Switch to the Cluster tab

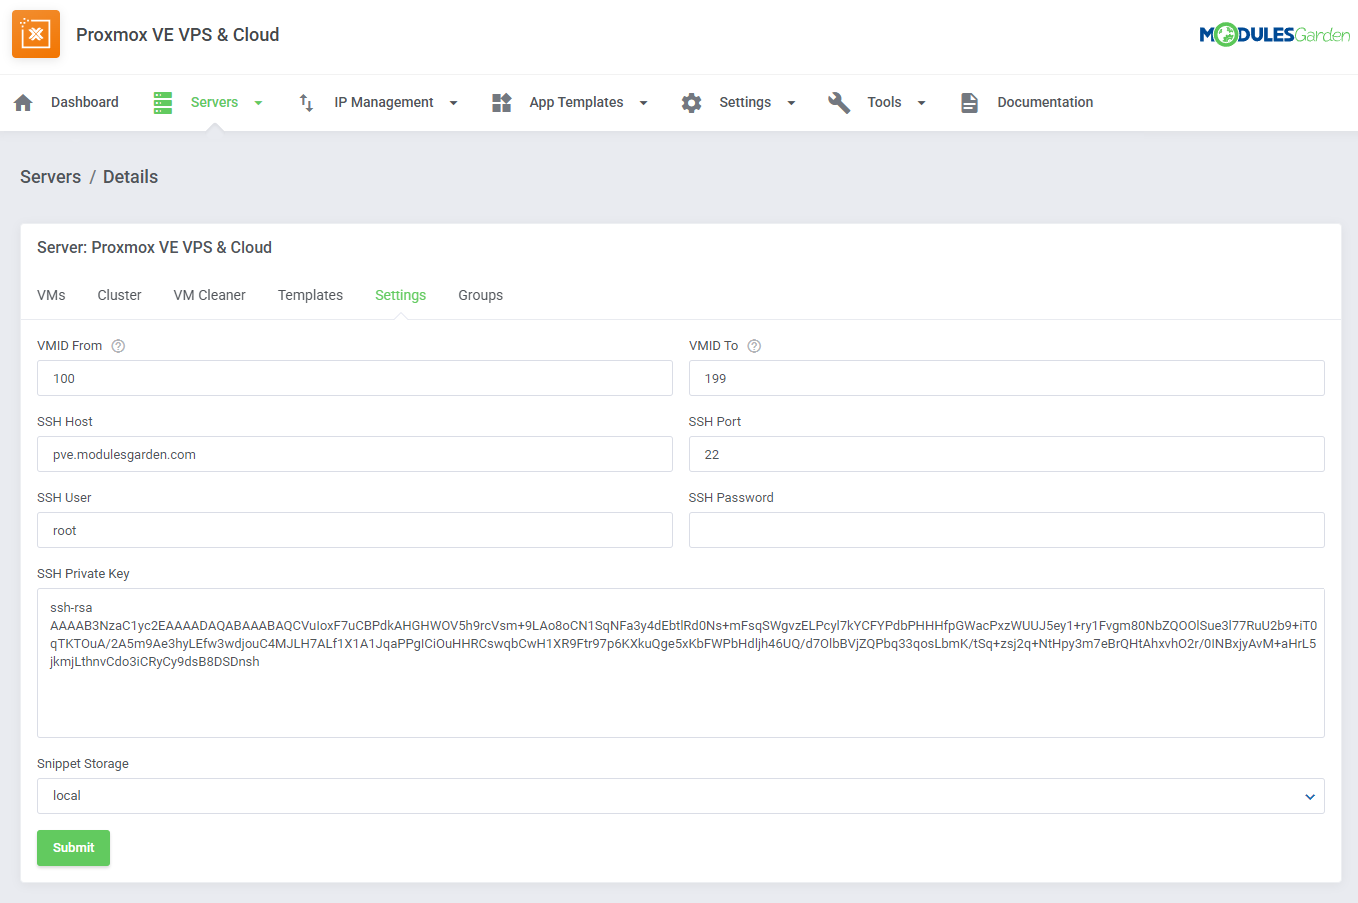click(118, 295)
